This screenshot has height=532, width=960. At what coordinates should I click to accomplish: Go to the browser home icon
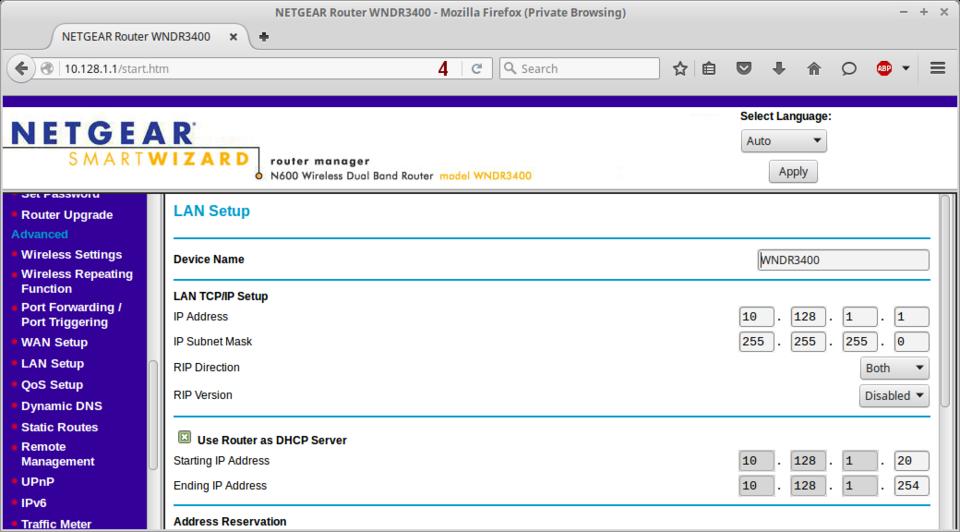point(814,68)
